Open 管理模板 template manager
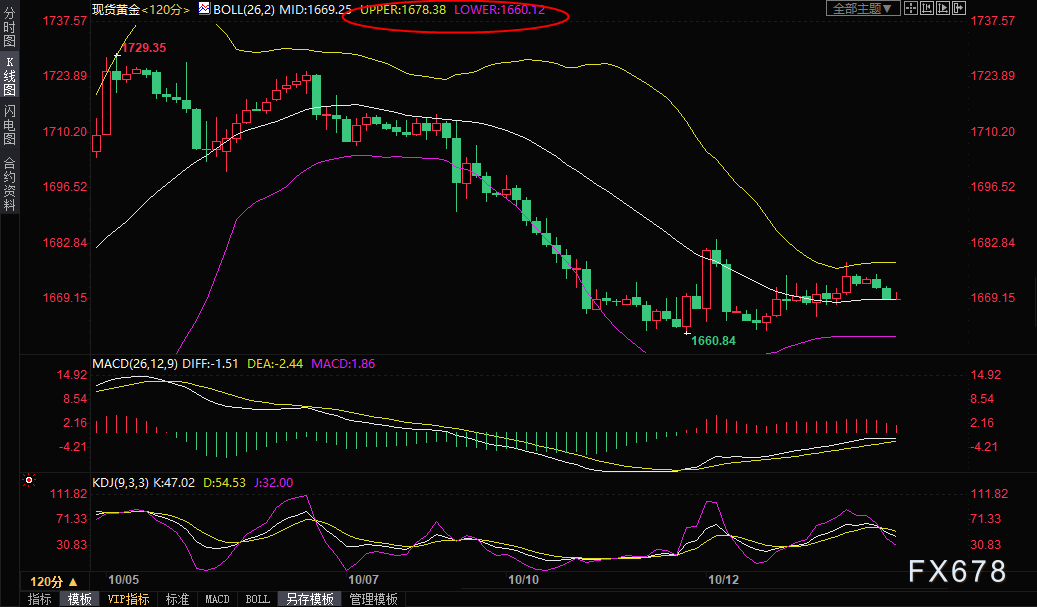The width and height of the screenshot is (1037, 607). click(373, 599)
